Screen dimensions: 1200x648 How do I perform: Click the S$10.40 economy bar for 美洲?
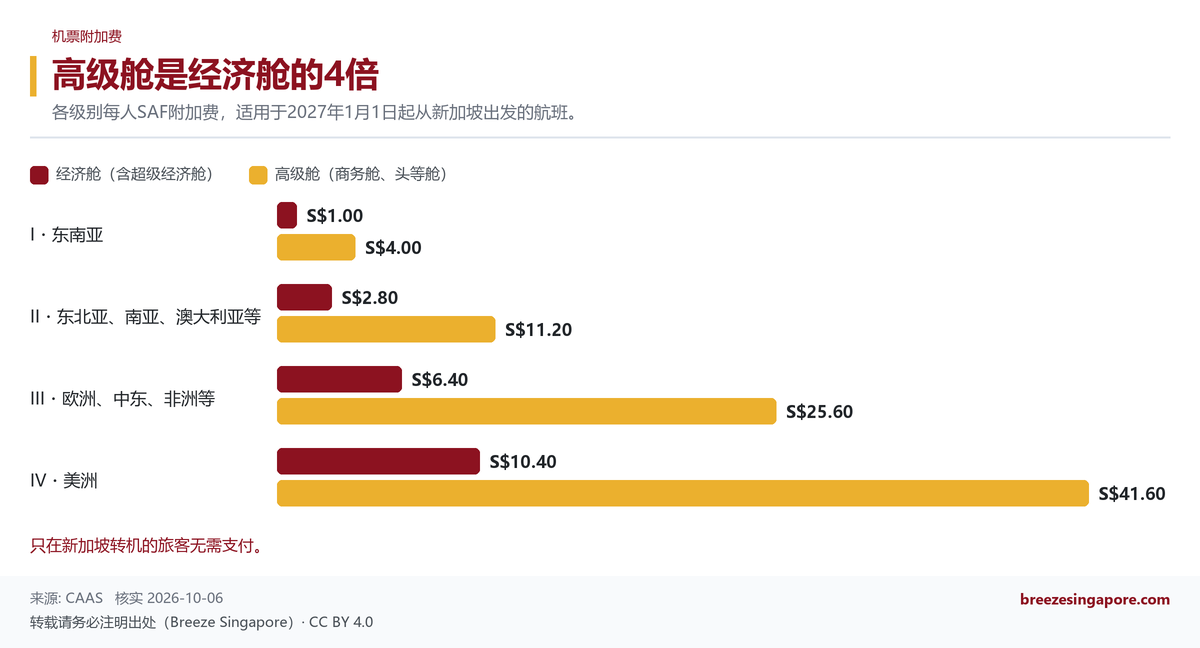click(x=378, y=461)
